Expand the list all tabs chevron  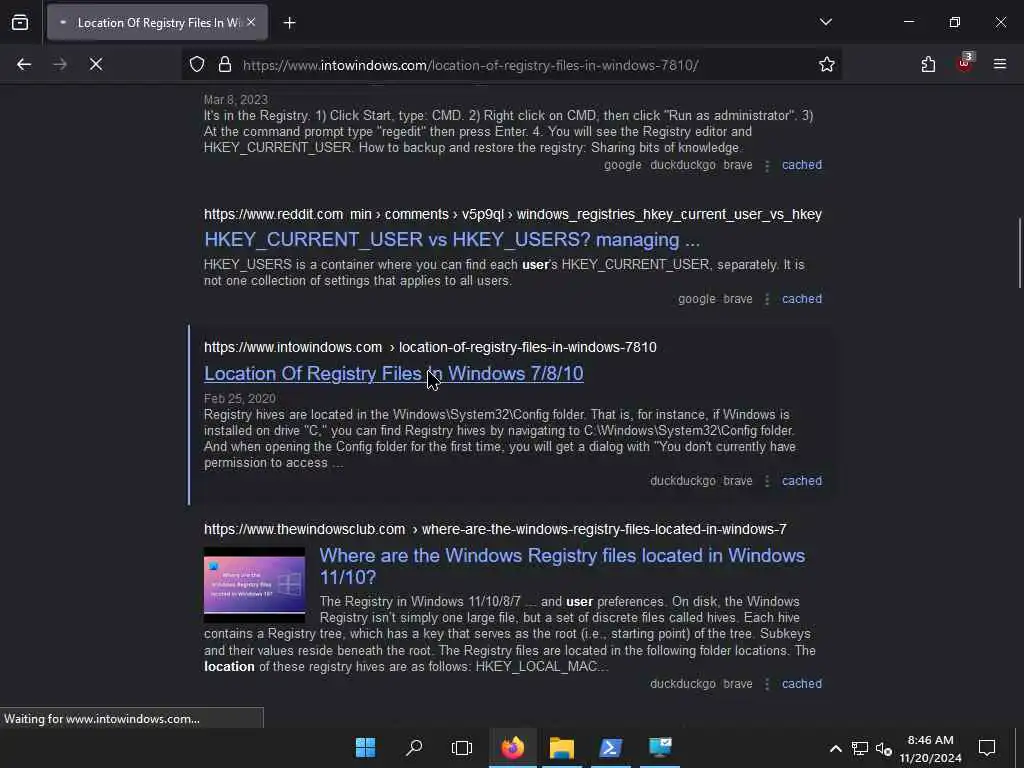coord(825,22)
